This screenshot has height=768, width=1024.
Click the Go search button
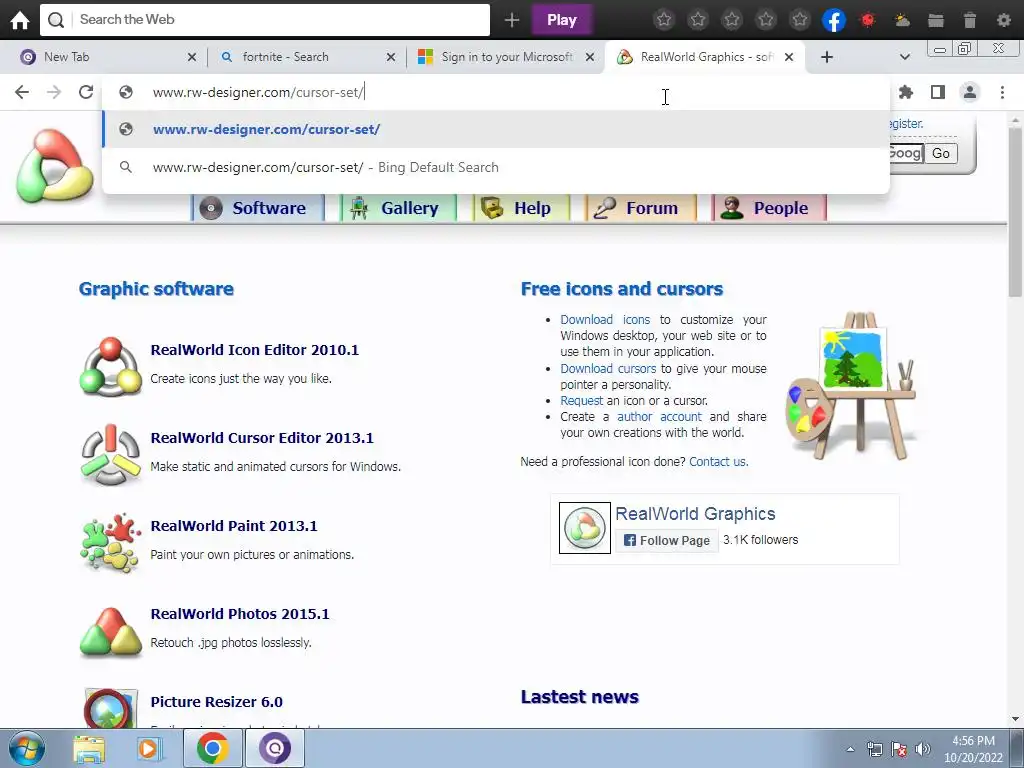[941, 153]
